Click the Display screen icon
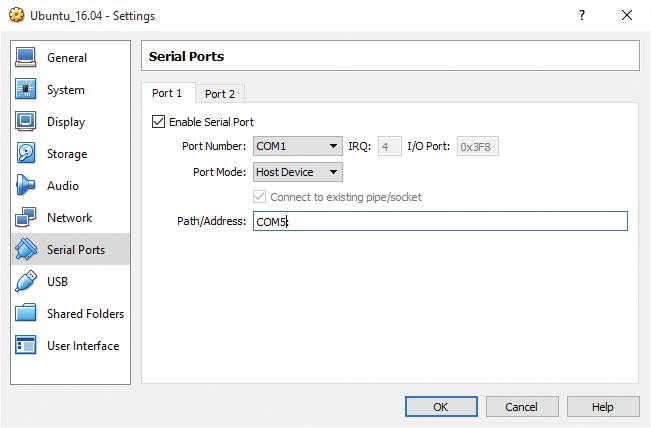The image size is (651, 428). click(x=26, y=121)
